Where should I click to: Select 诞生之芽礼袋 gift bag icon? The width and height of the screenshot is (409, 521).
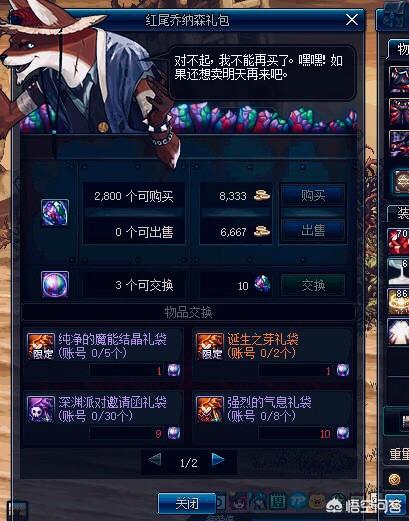(210, 346)
